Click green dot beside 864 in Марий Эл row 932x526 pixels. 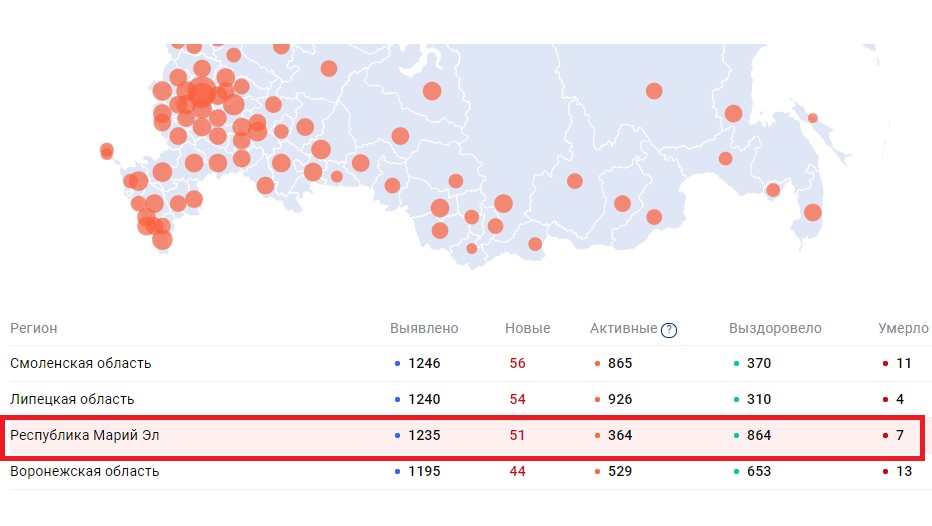[x=736, y=436]
